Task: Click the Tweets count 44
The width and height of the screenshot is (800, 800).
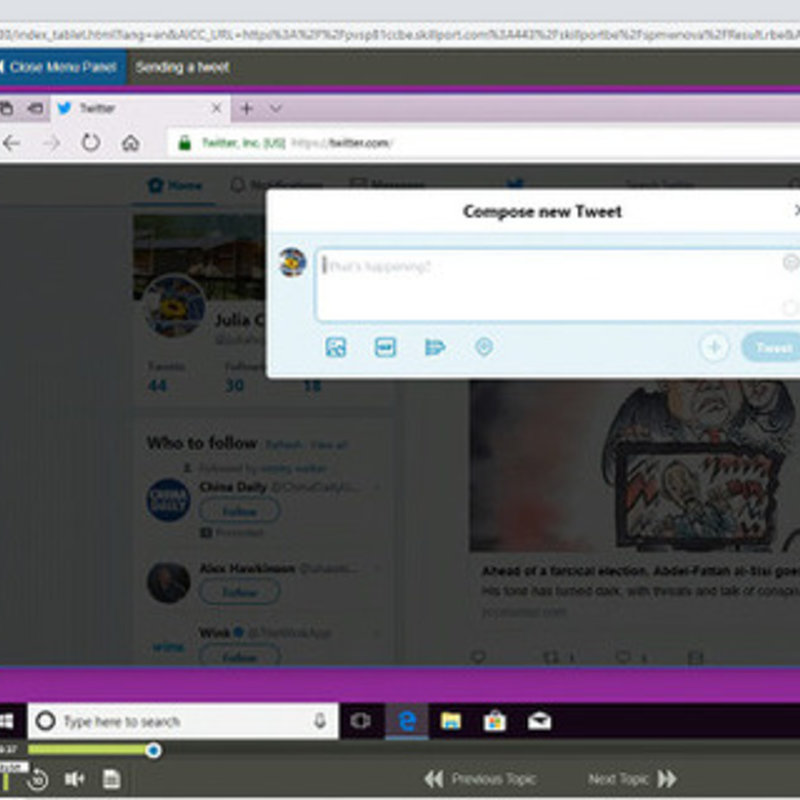Action: coord(158,386)
